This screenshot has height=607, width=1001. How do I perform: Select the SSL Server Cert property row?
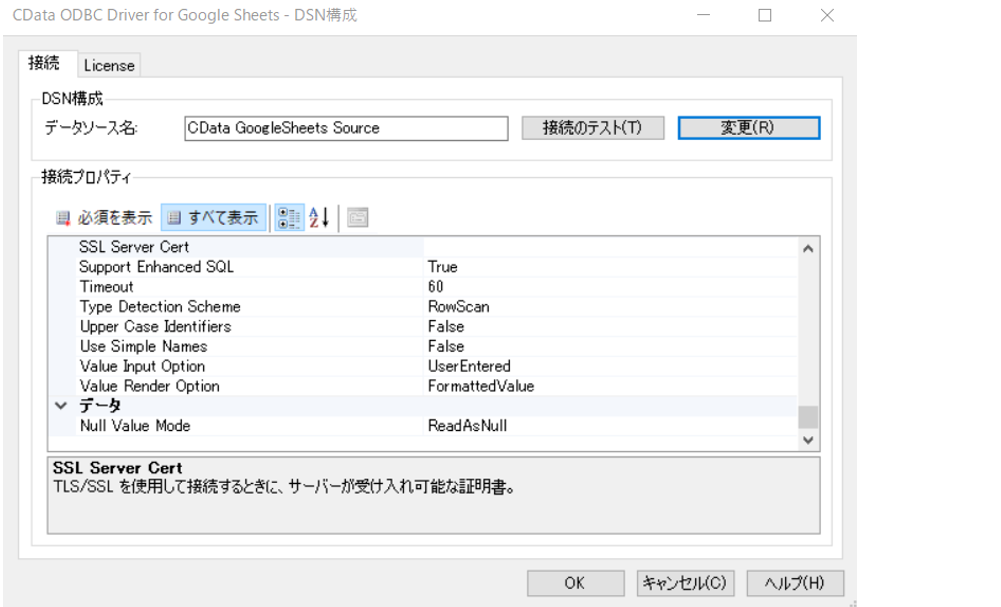coord(423,247)
